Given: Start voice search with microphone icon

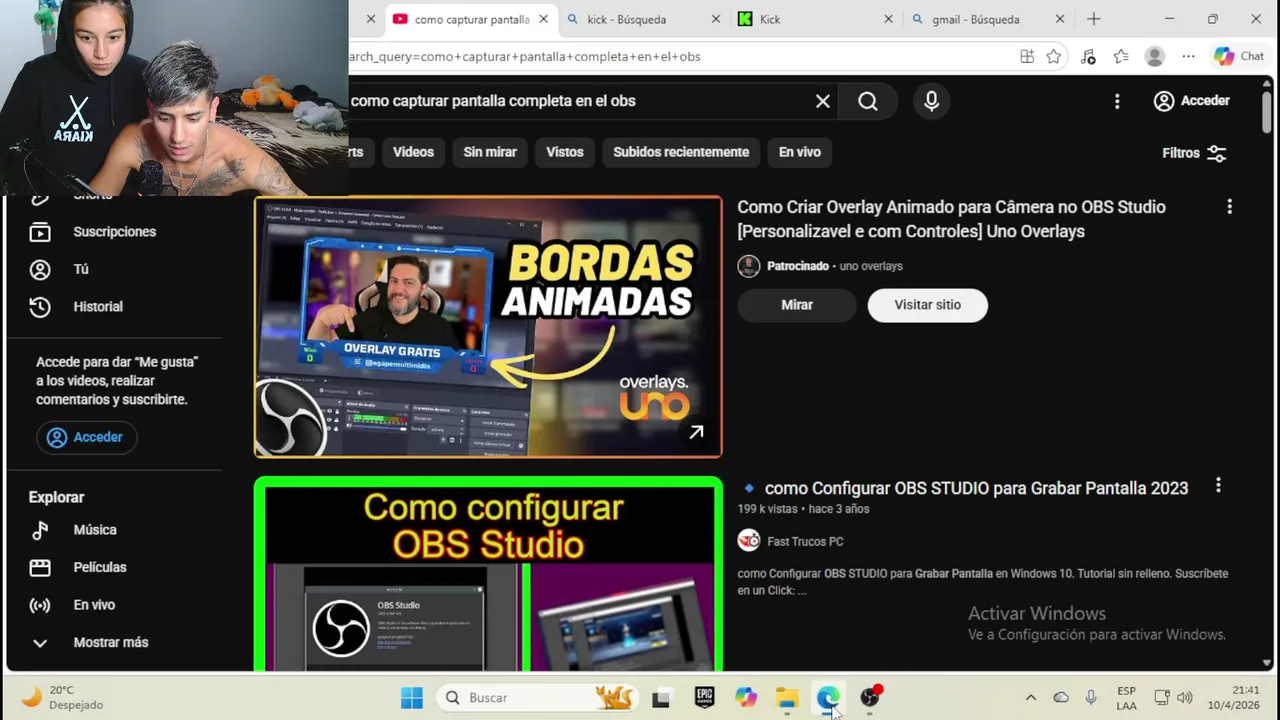Looking at the screenshot, I should [x=932, y=101].
